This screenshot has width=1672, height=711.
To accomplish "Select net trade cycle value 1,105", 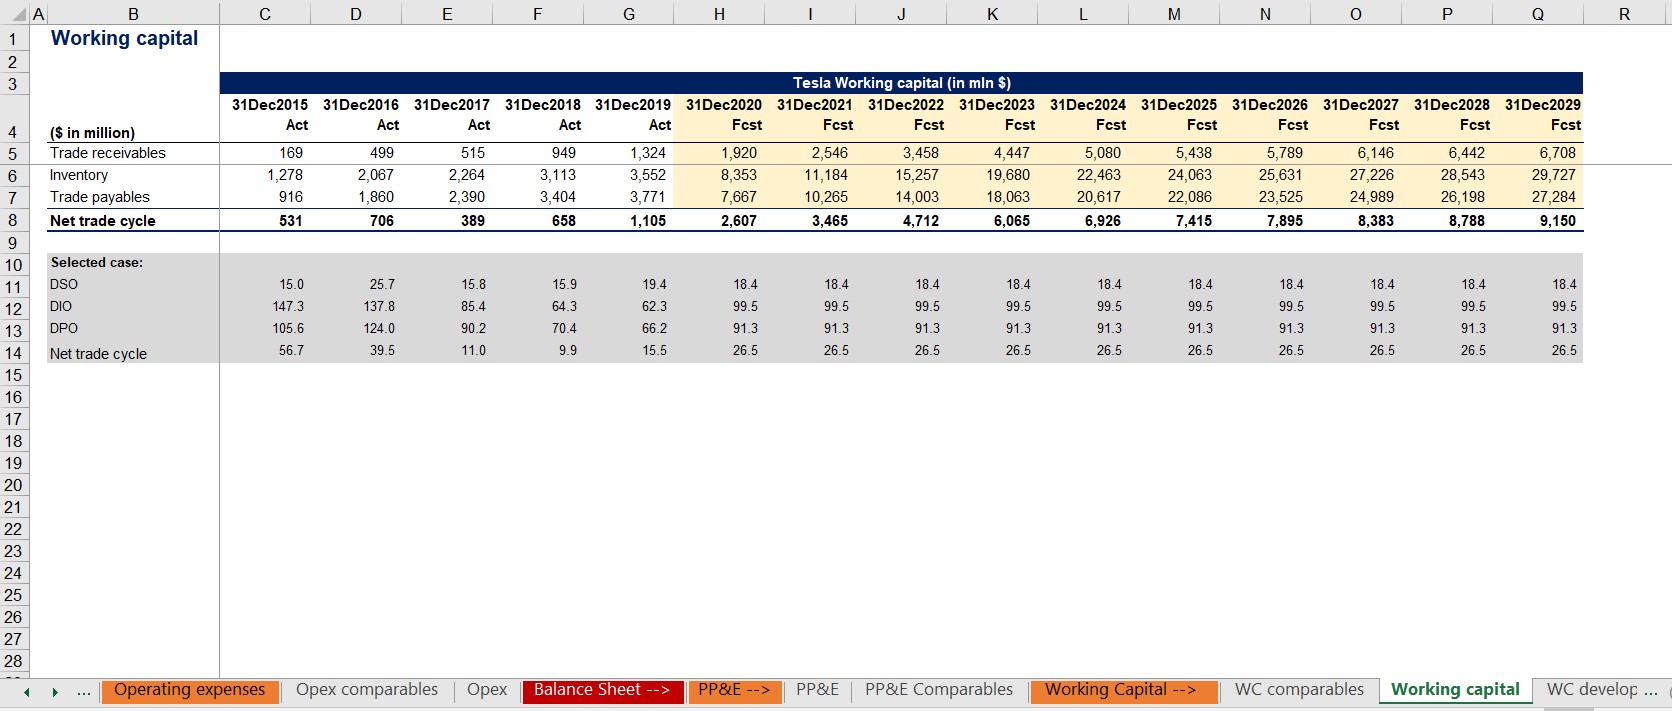I will (648, 221).
